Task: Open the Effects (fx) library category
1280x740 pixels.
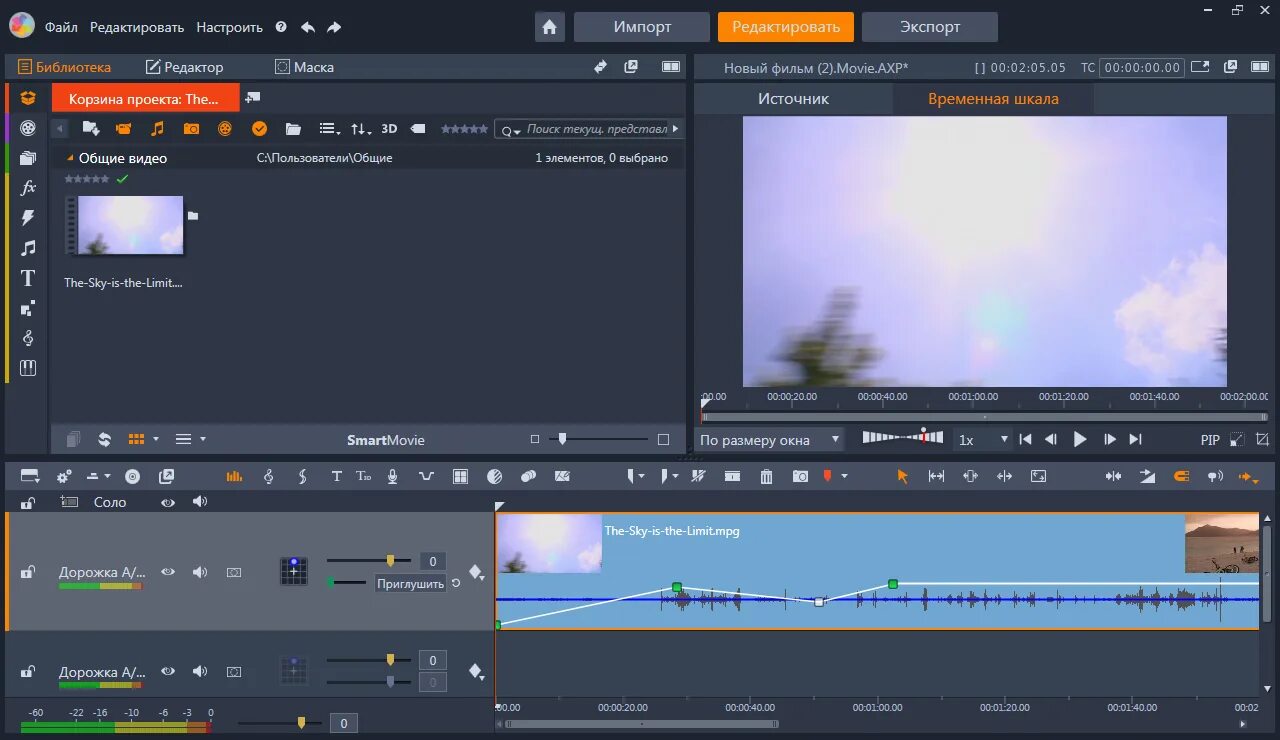Action: click(x=28, y=187)
